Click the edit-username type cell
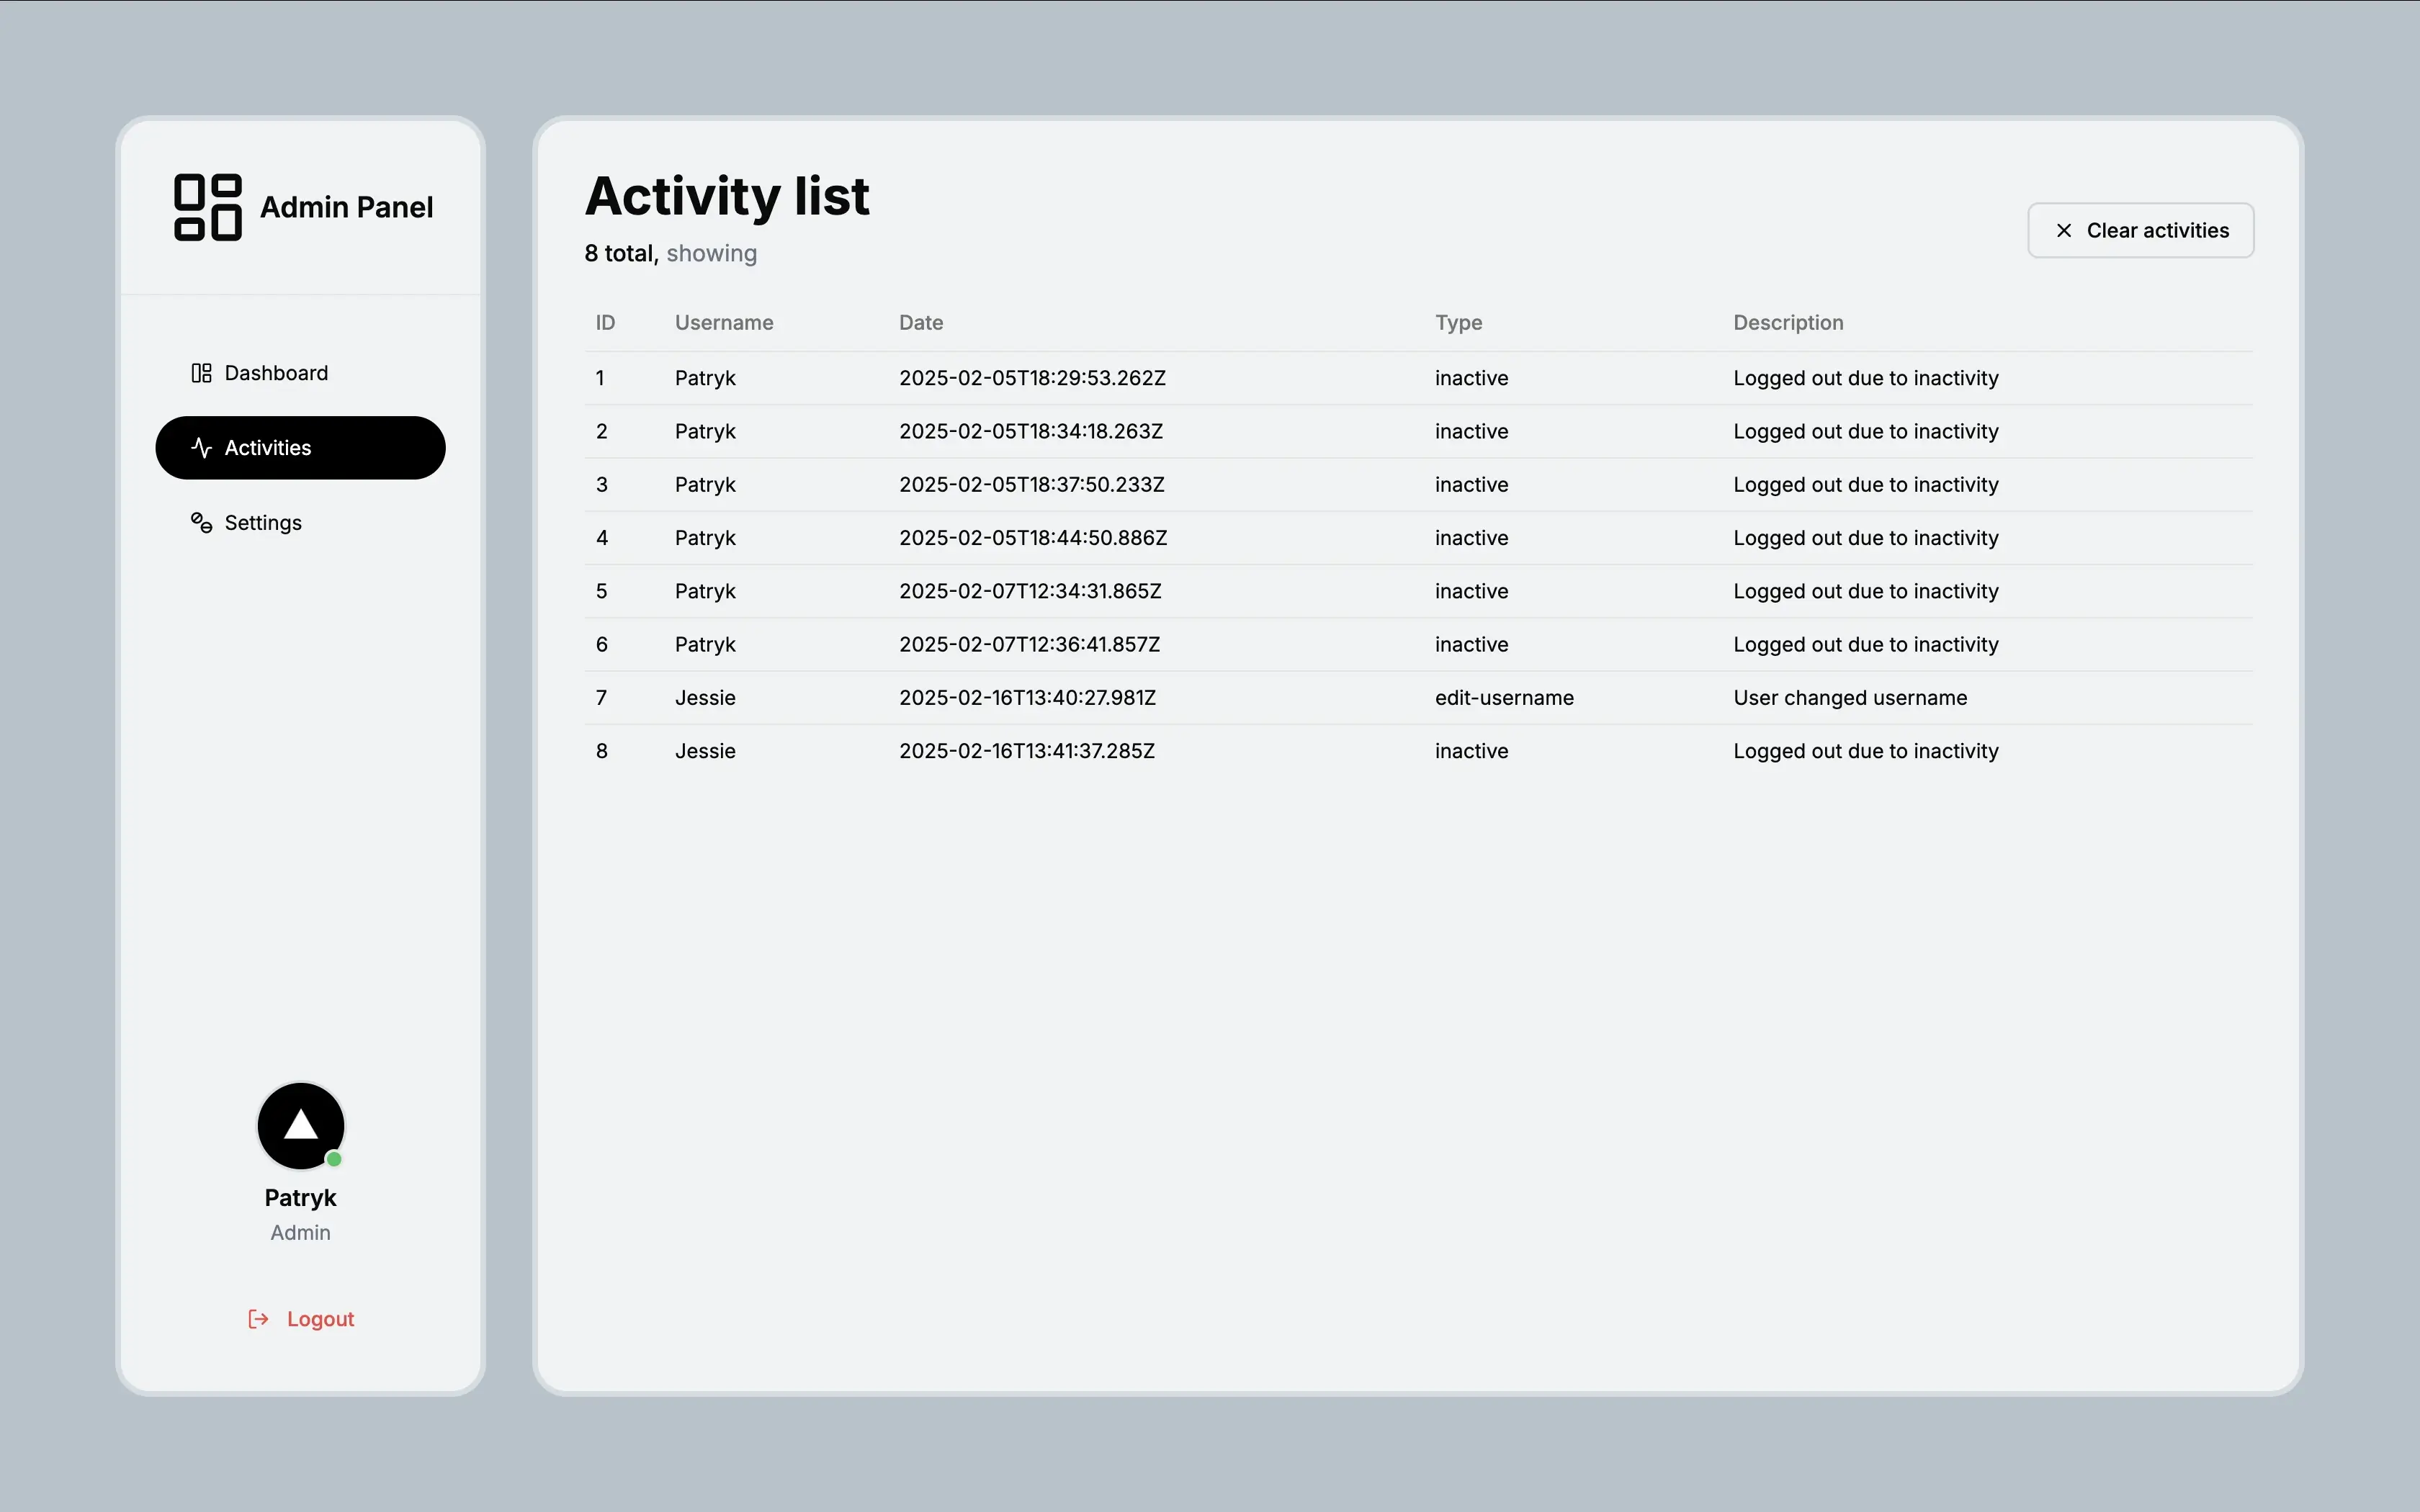 (x=1504, y=698)
